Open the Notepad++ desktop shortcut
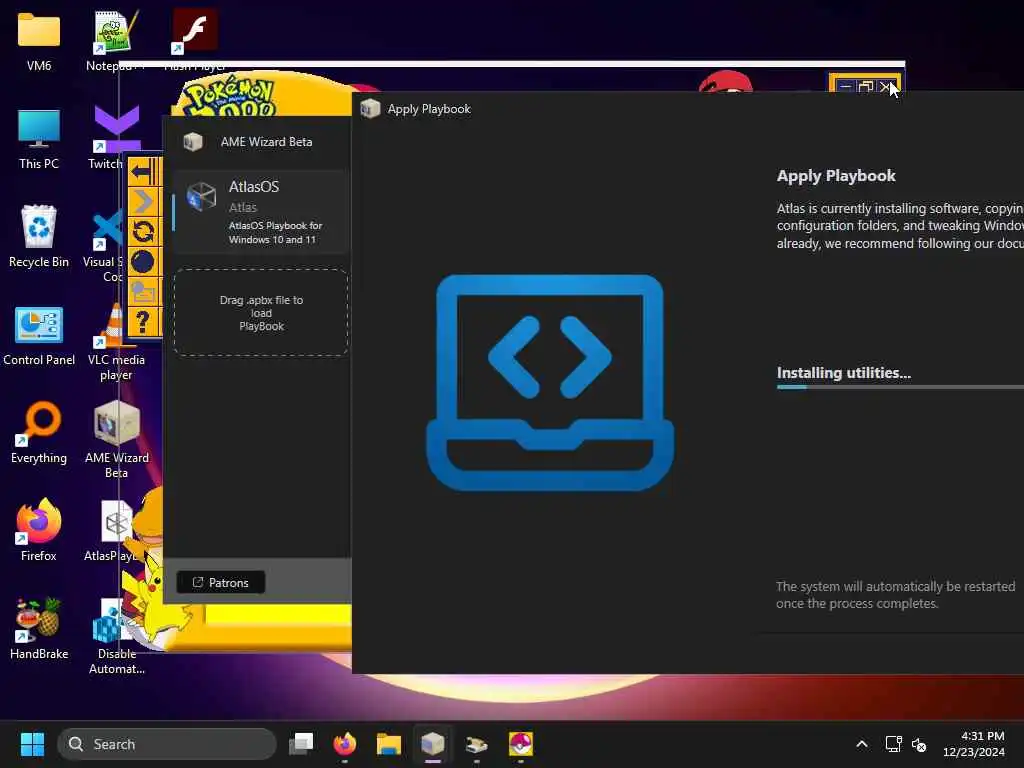The image size is (1024, 768). click(x=115, y=41)
